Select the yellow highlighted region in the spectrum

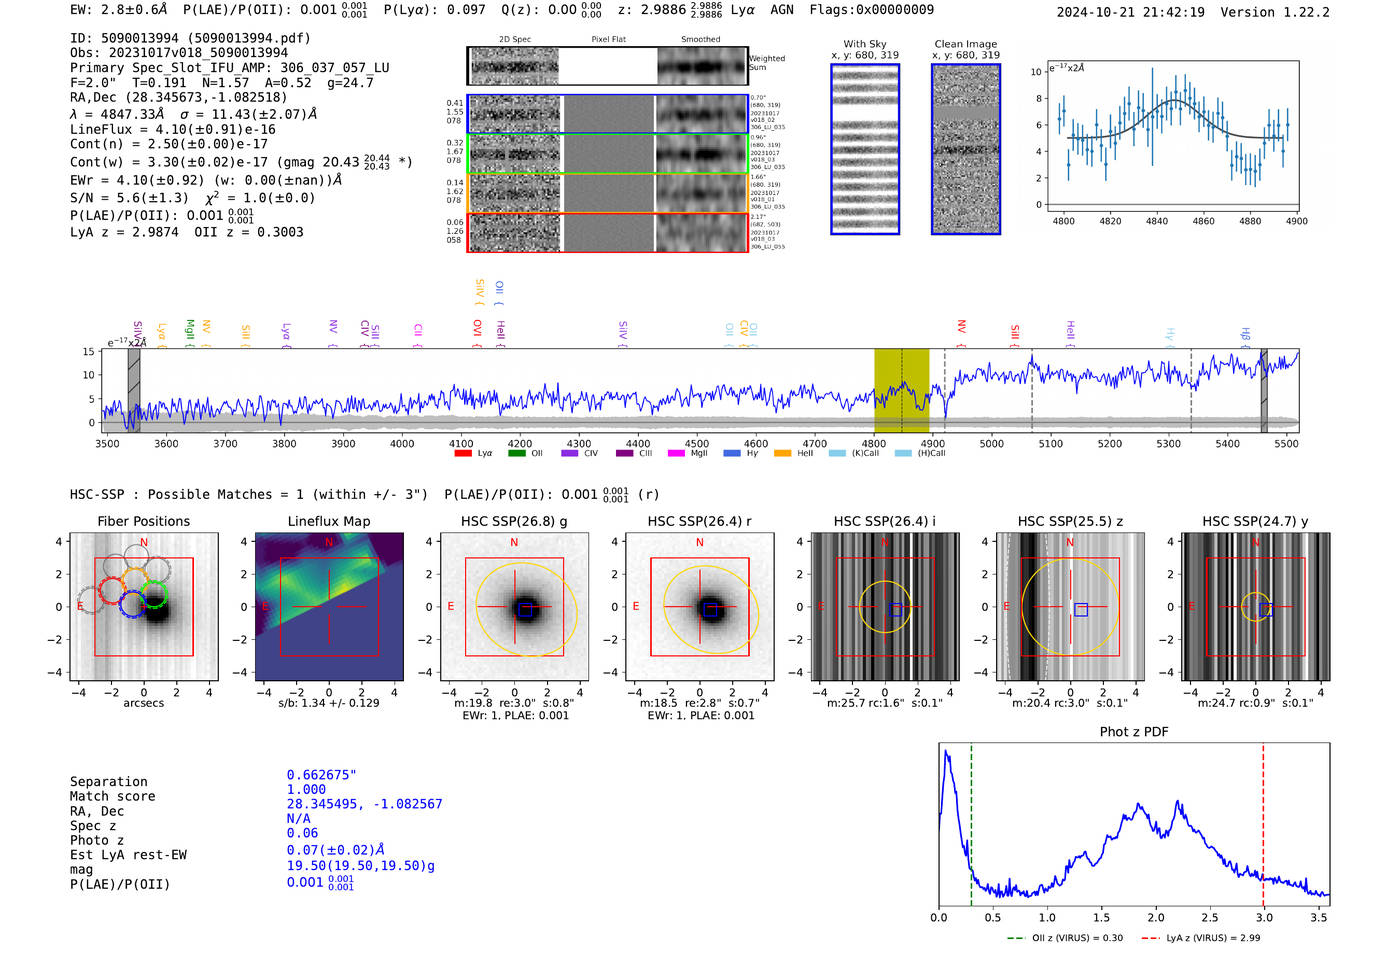click(902, 390)
